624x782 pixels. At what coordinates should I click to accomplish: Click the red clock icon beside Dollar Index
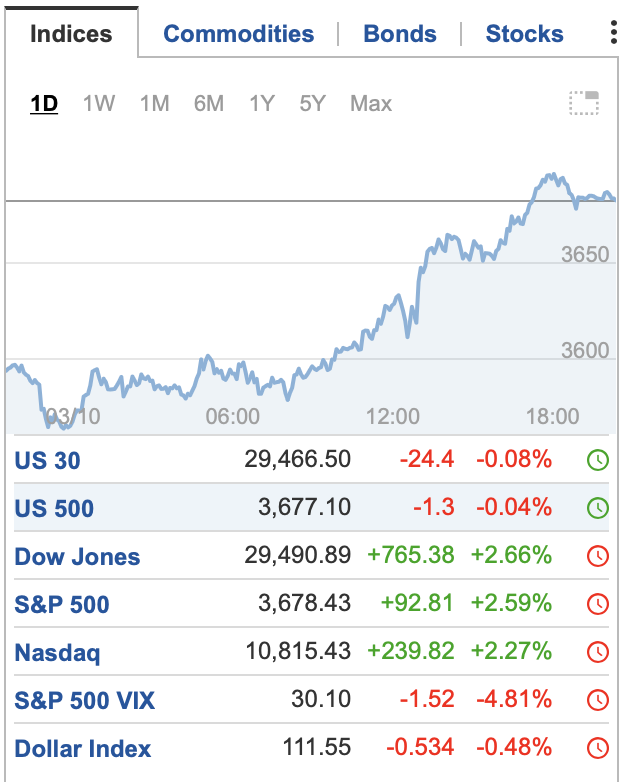(x=597, y=748)
